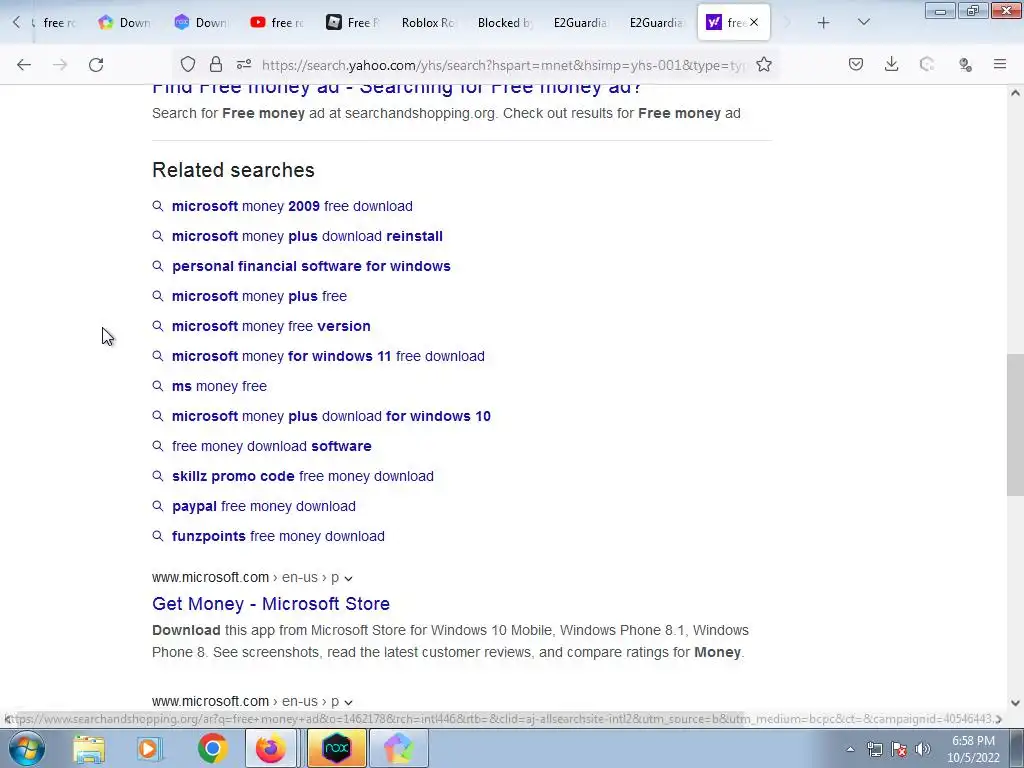Viewport: 1024px width, 768px height.
Task: Search 'microsoft money plus download reinstall'
Action: point(307,236)
